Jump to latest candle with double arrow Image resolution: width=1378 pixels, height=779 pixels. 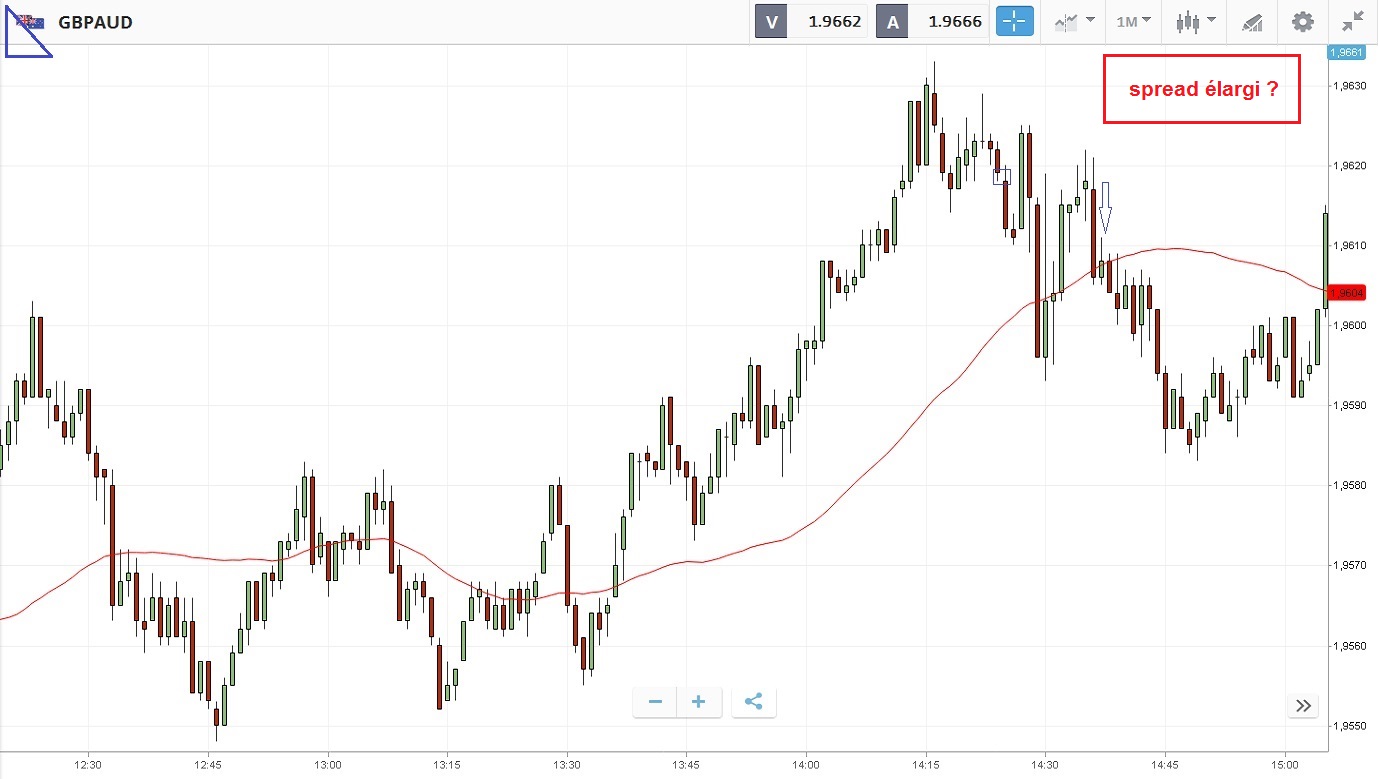(x=1303, y=706)
